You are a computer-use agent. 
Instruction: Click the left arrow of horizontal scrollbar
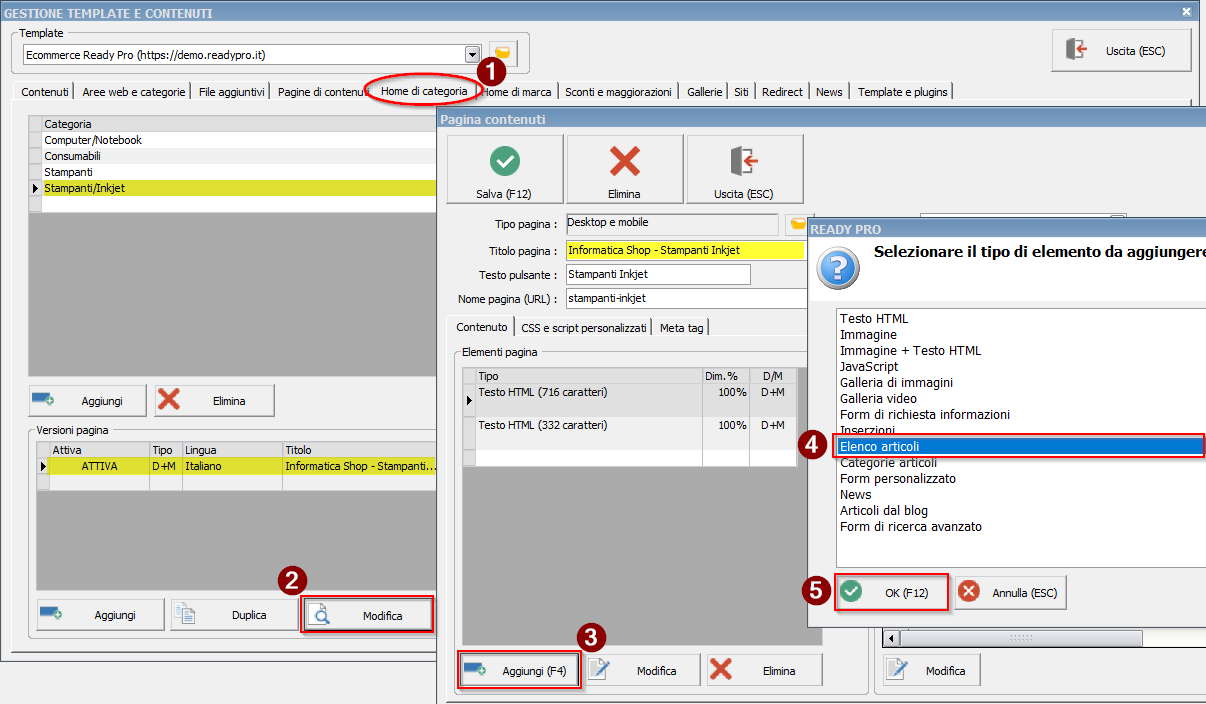(x=891, y=638)
